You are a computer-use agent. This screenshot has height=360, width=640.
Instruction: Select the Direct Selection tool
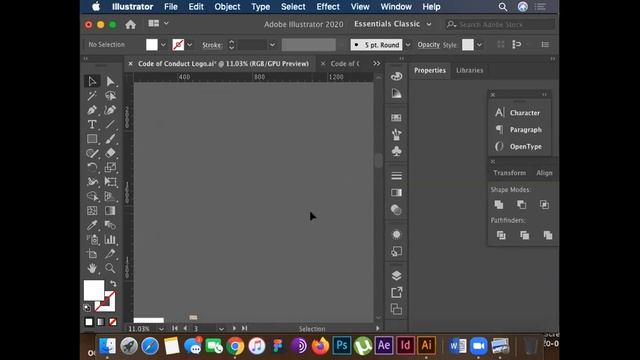pyautogui.click(x=110, y=81)
